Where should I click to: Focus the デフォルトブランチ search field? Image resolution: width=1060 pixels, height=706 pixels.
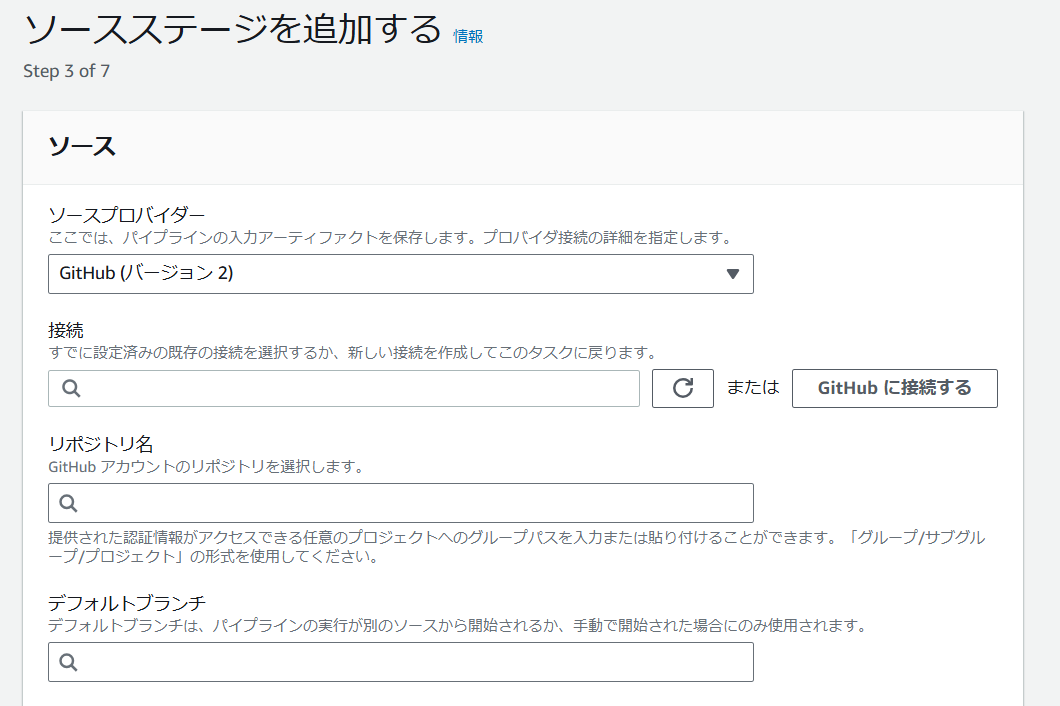click(x=400, y=662)
